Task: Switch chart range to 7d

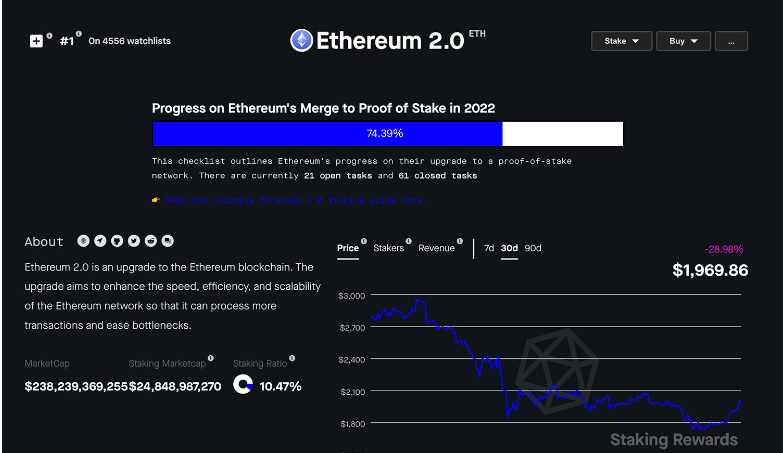Action: click(x=489, y=248)
